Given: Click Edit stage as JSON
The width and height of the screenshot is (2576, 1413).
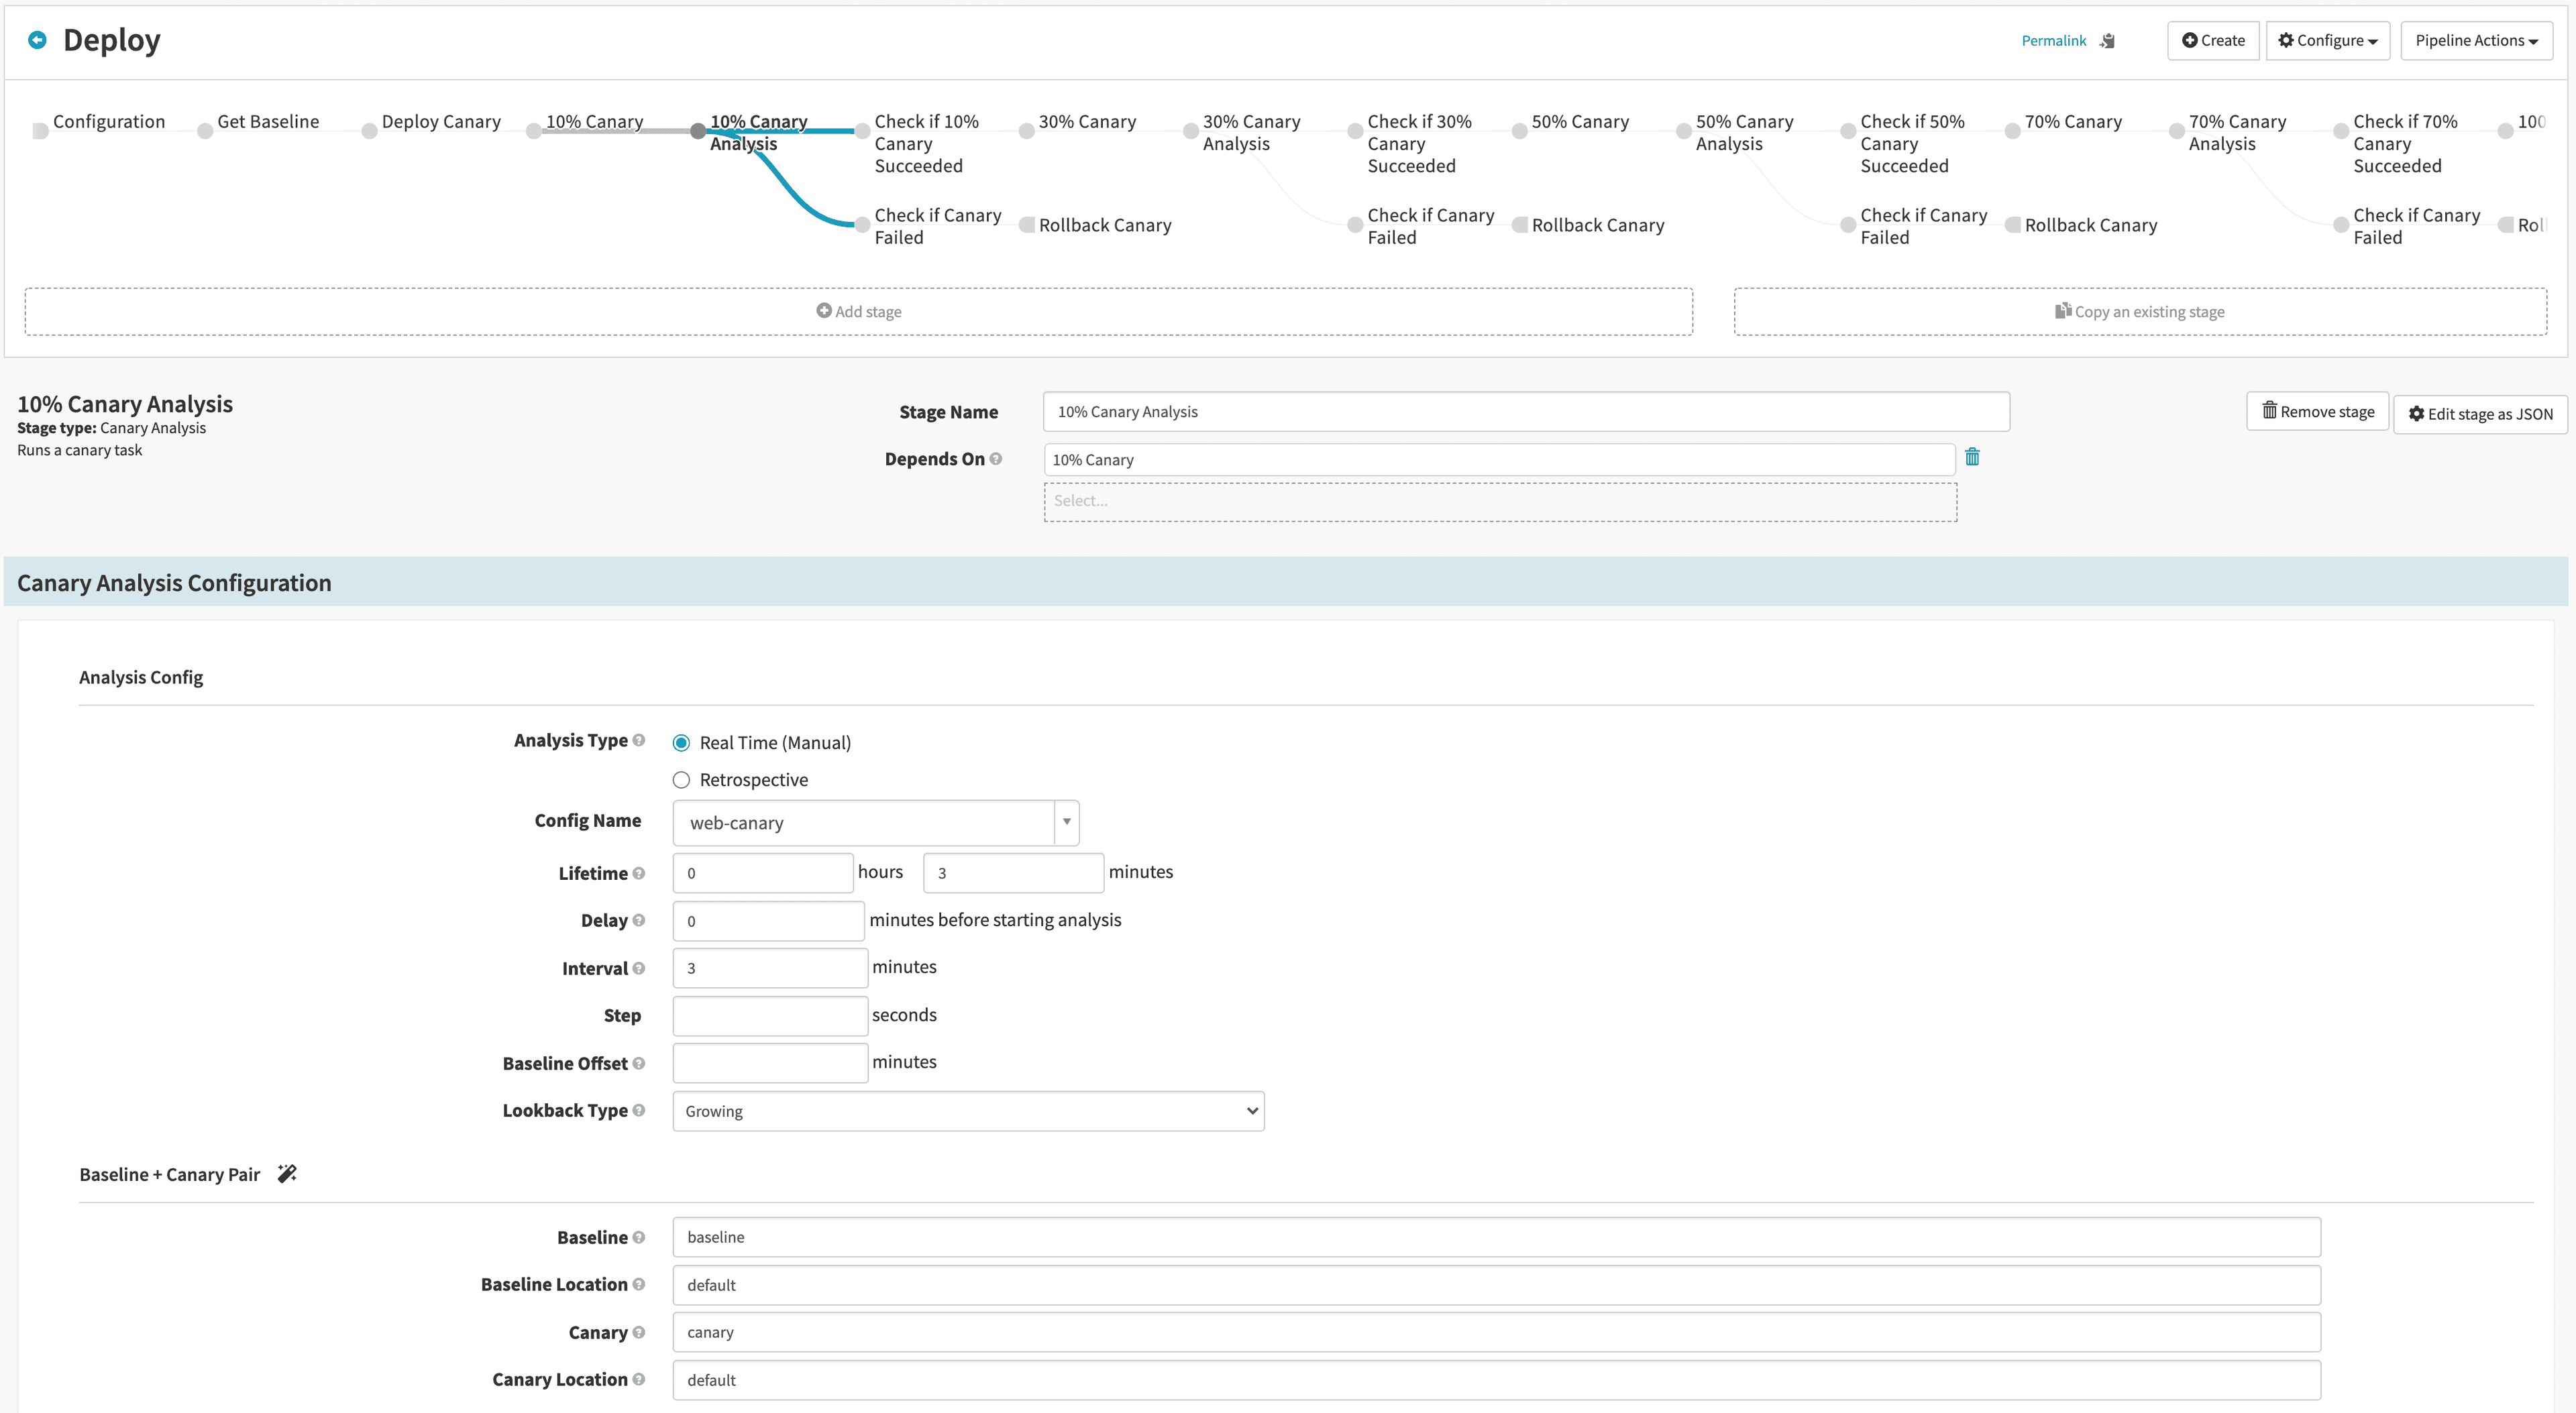Looking at the screenshot, I should [x=2480, y=414].
